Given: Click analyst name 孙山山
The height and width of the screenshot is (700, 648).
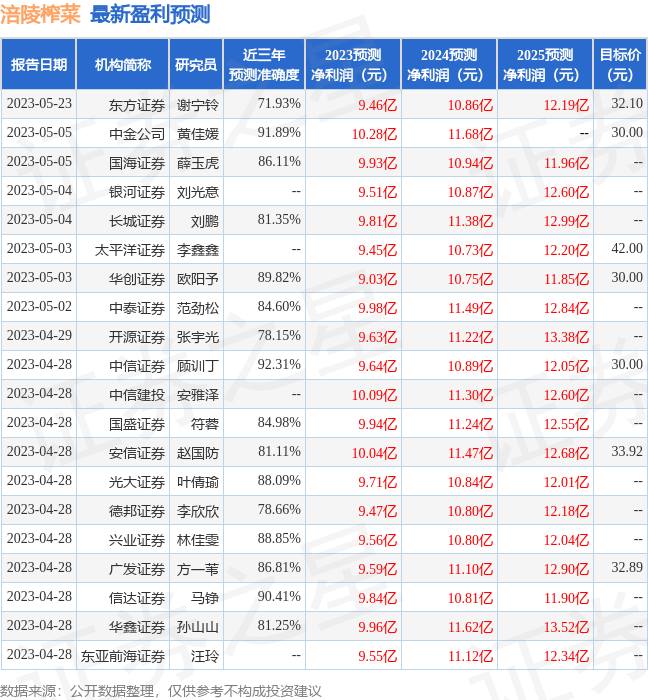Looking at the screenshot, I should [198, 627].
